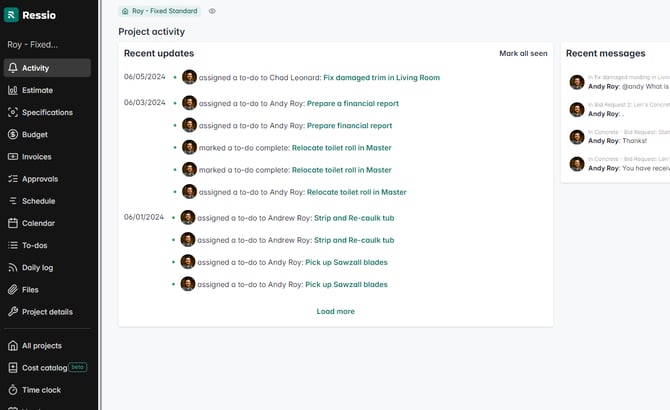Click the Specifications icon in sidebar
The height and width of the screenshot is (410, 670).
pyautogui.click(x=13, y=112)
